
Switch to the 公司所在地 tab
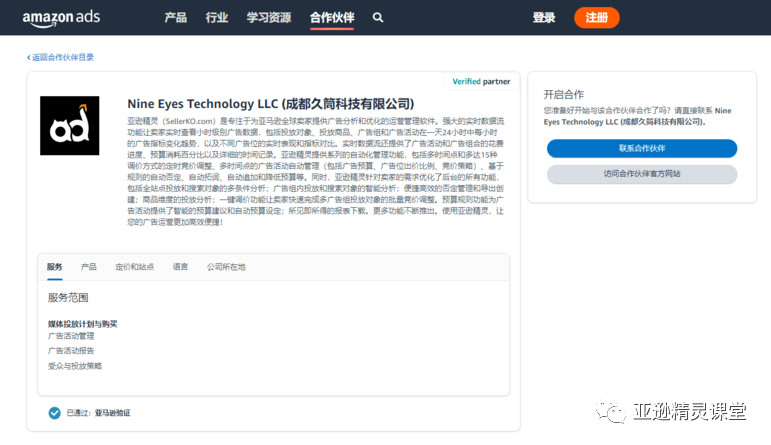(x=226, y=267)
